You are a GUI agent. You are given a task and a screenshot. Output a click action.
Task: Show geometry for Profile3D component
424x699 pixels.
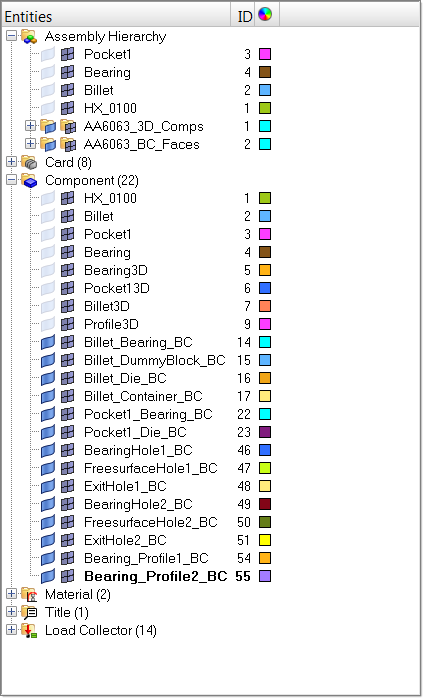48,325
